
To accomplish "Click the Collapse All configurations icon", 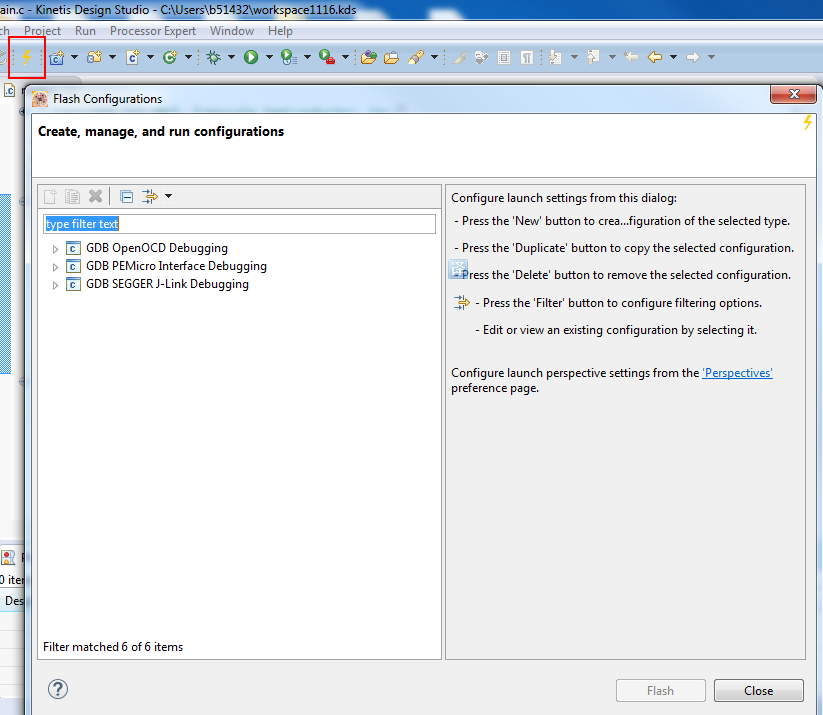I will click(x=126, y=197).
